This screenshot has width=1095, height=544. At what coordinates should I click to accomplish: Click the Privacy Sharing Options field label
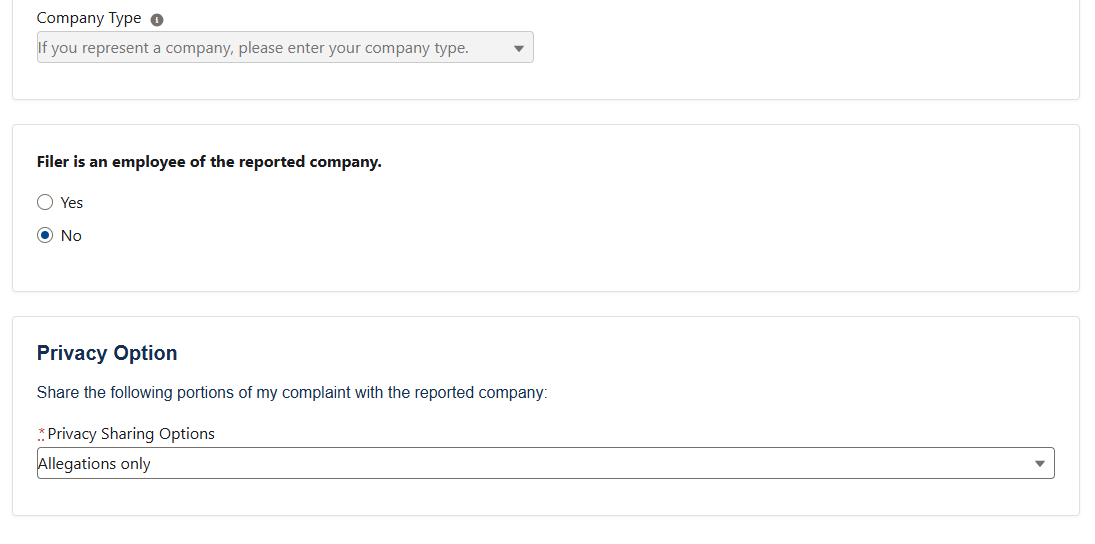(131, 434)
